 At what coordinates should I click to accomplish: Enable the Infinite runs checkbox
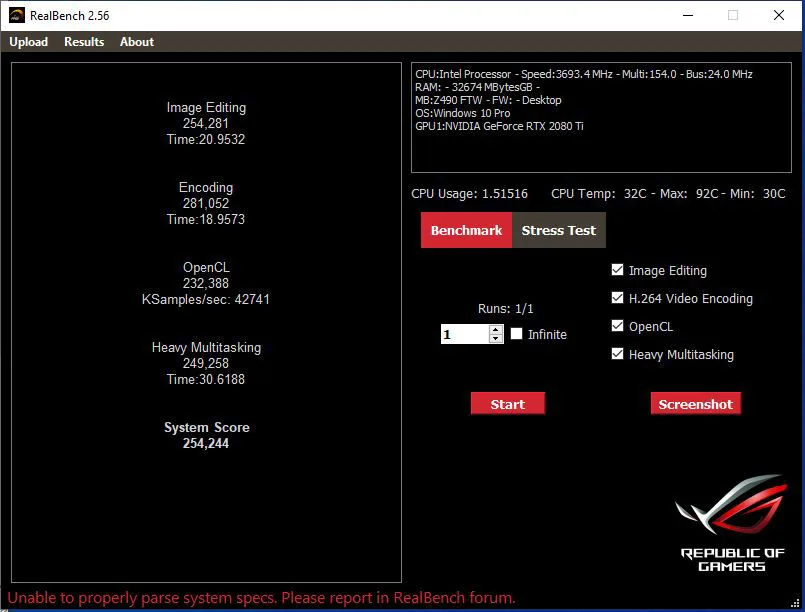(516, 334)
